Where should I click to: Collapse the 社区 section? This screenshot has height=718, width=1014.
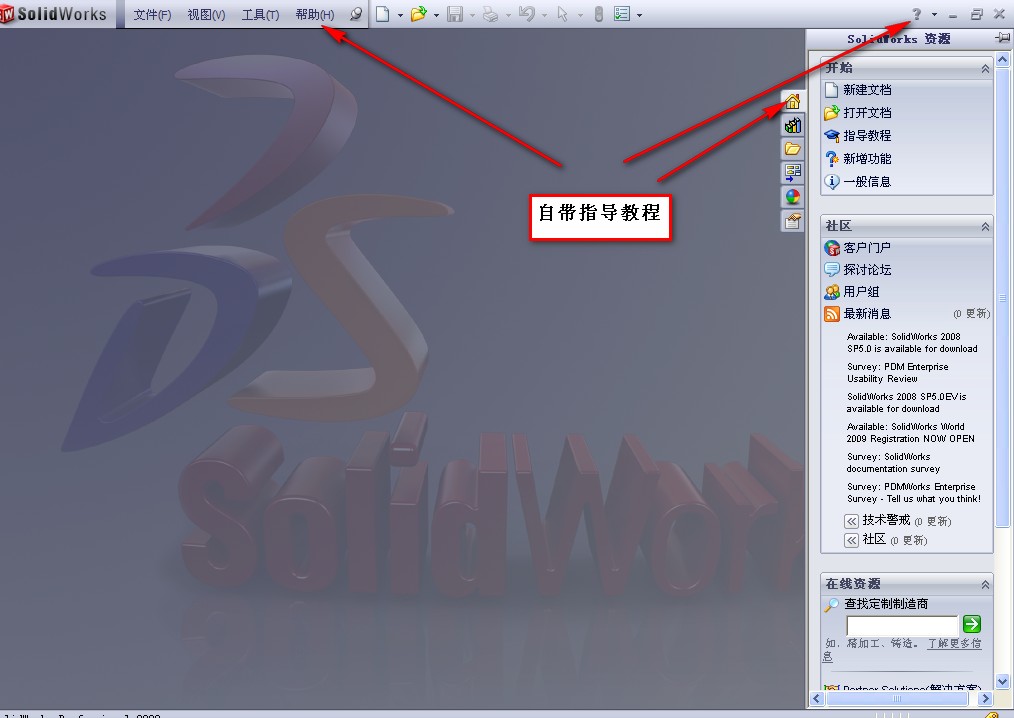[x=985, y=226]
